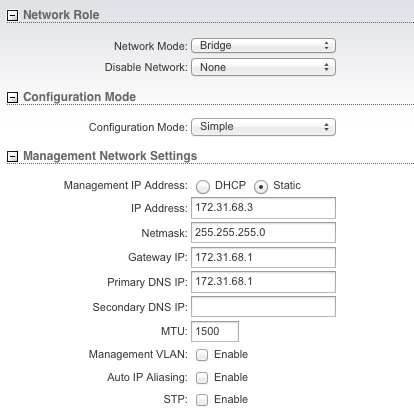Click the Configuration Mode section heading
Image resolution: width=414 pixels, height=415 pixels.
point(79,97)
